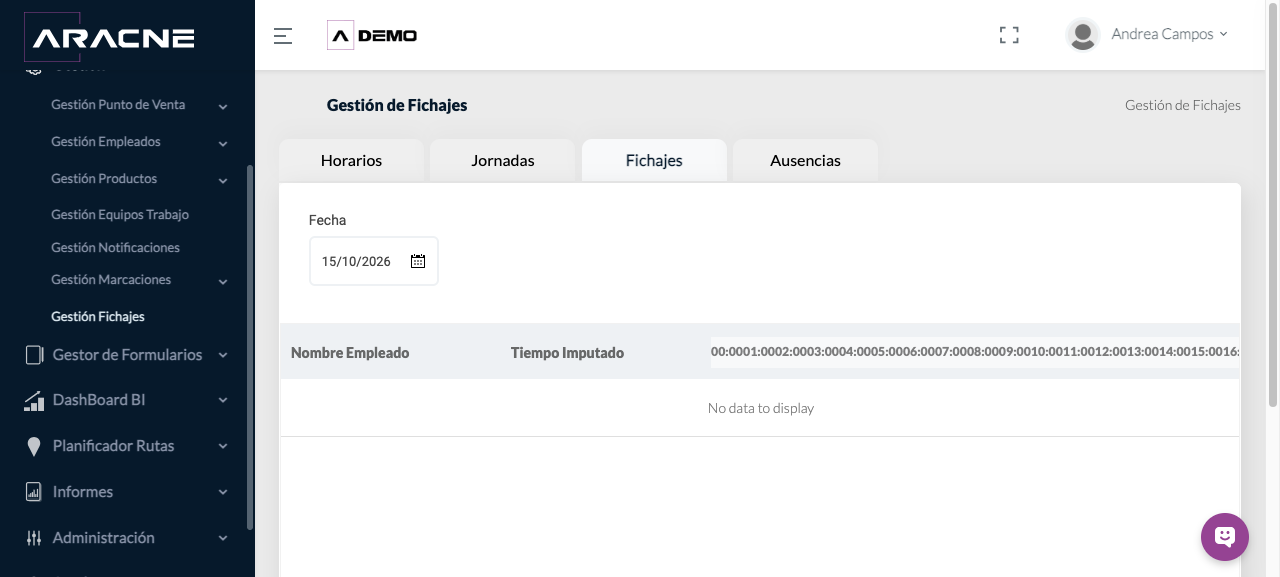
Task: Expand Gestión Productos chevron
Action: click(x=223, y=180)
